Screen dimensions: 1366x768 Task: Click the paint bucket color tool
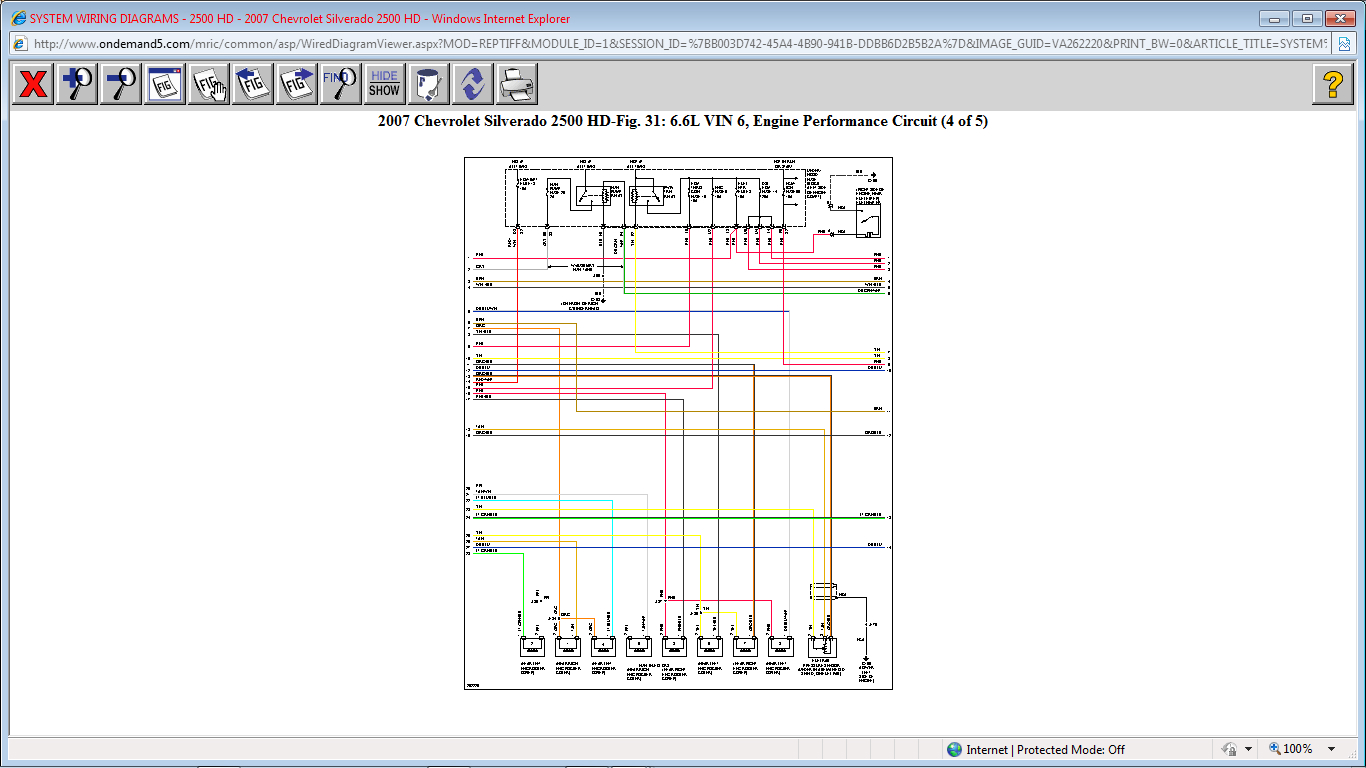tap(428, 84)
